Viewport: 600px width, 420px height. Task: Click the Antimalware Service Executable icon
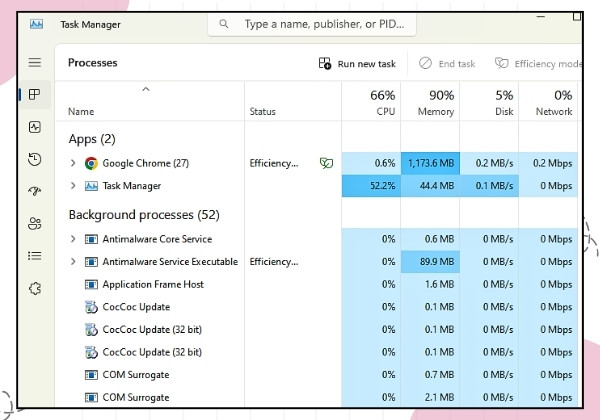tap(91, 262)
